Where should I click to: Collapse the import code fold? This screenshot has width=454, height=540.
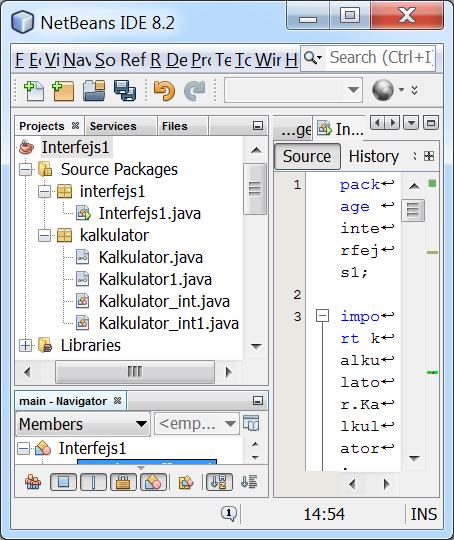pos(322,316)
